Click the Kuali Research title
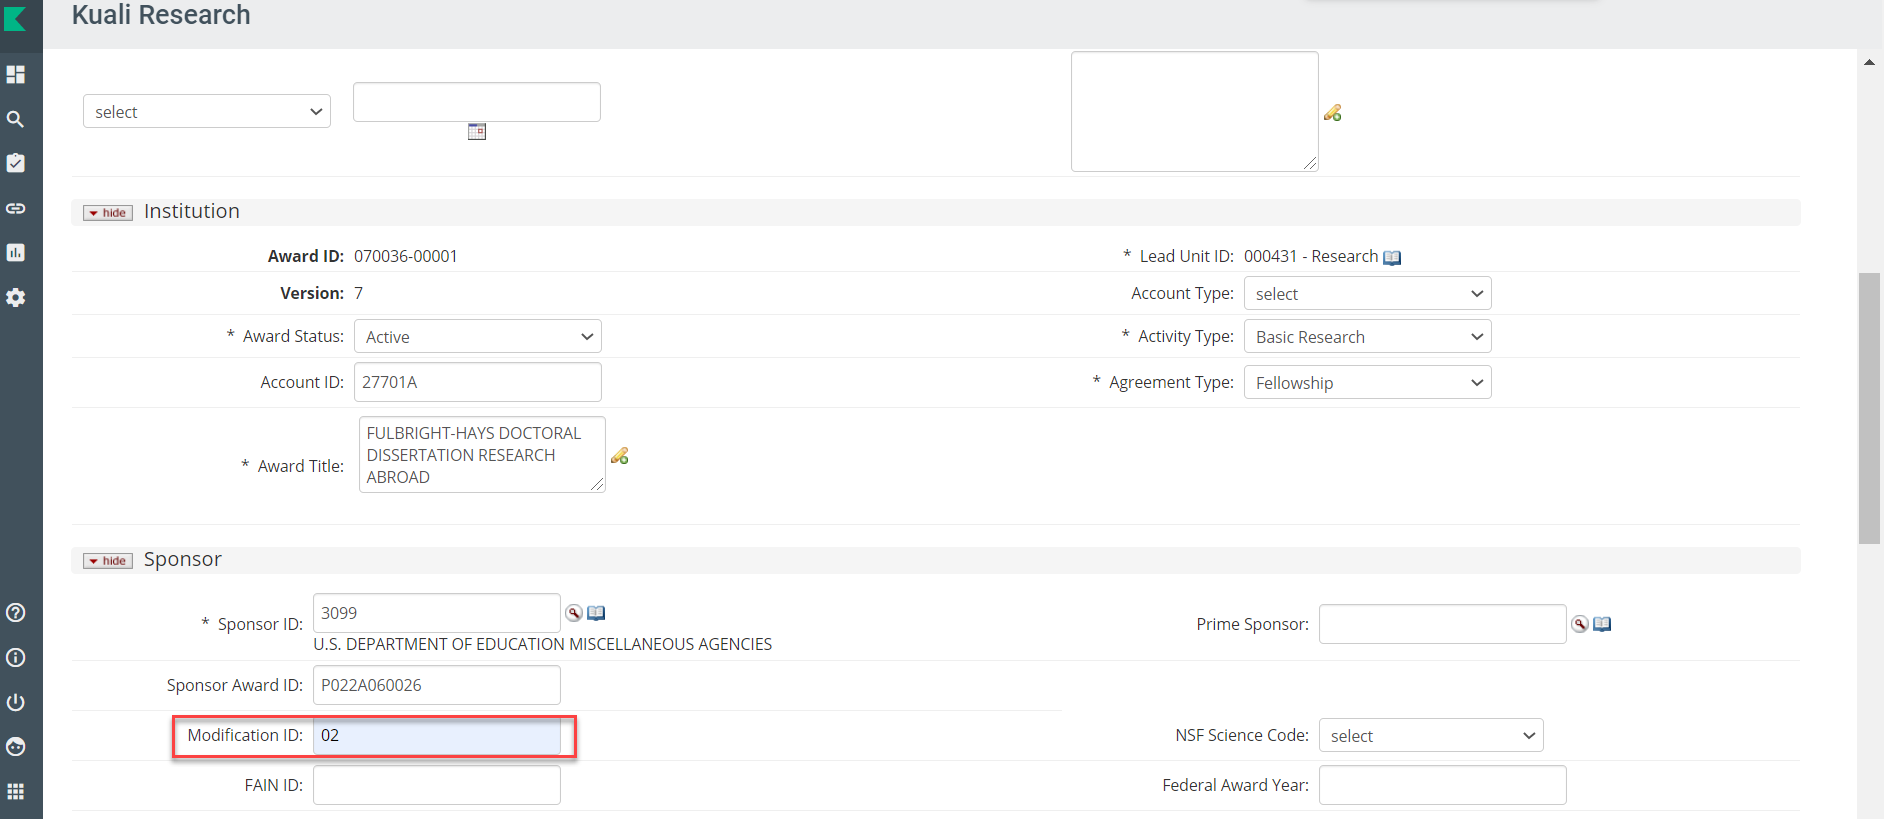The height and width of the screenshot is (819, 1884). (161, 15)
